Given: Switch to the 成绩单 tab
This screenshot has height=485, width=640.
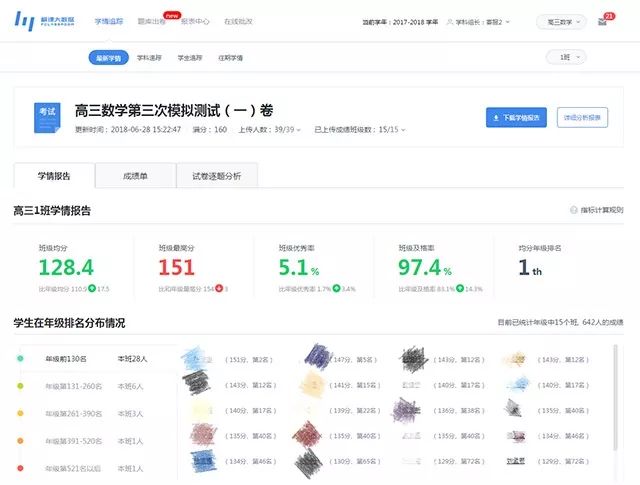Looking at the screenshot, I should (x=136, y=176).
